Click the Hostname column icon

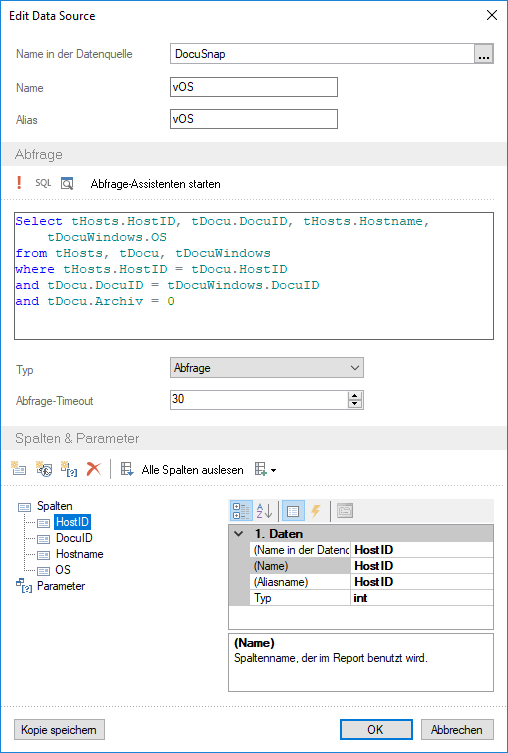pyautogui.click(x=44, y=555)
